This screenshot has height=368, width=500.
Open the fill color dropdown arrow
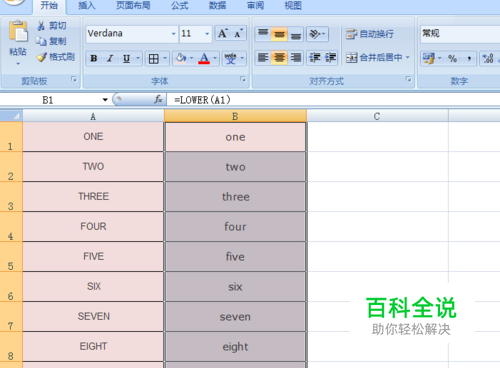191,59
